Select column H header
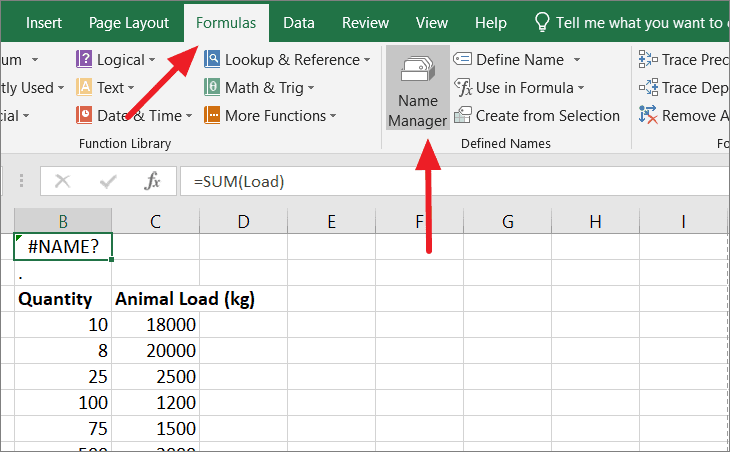 pos(595,221)
